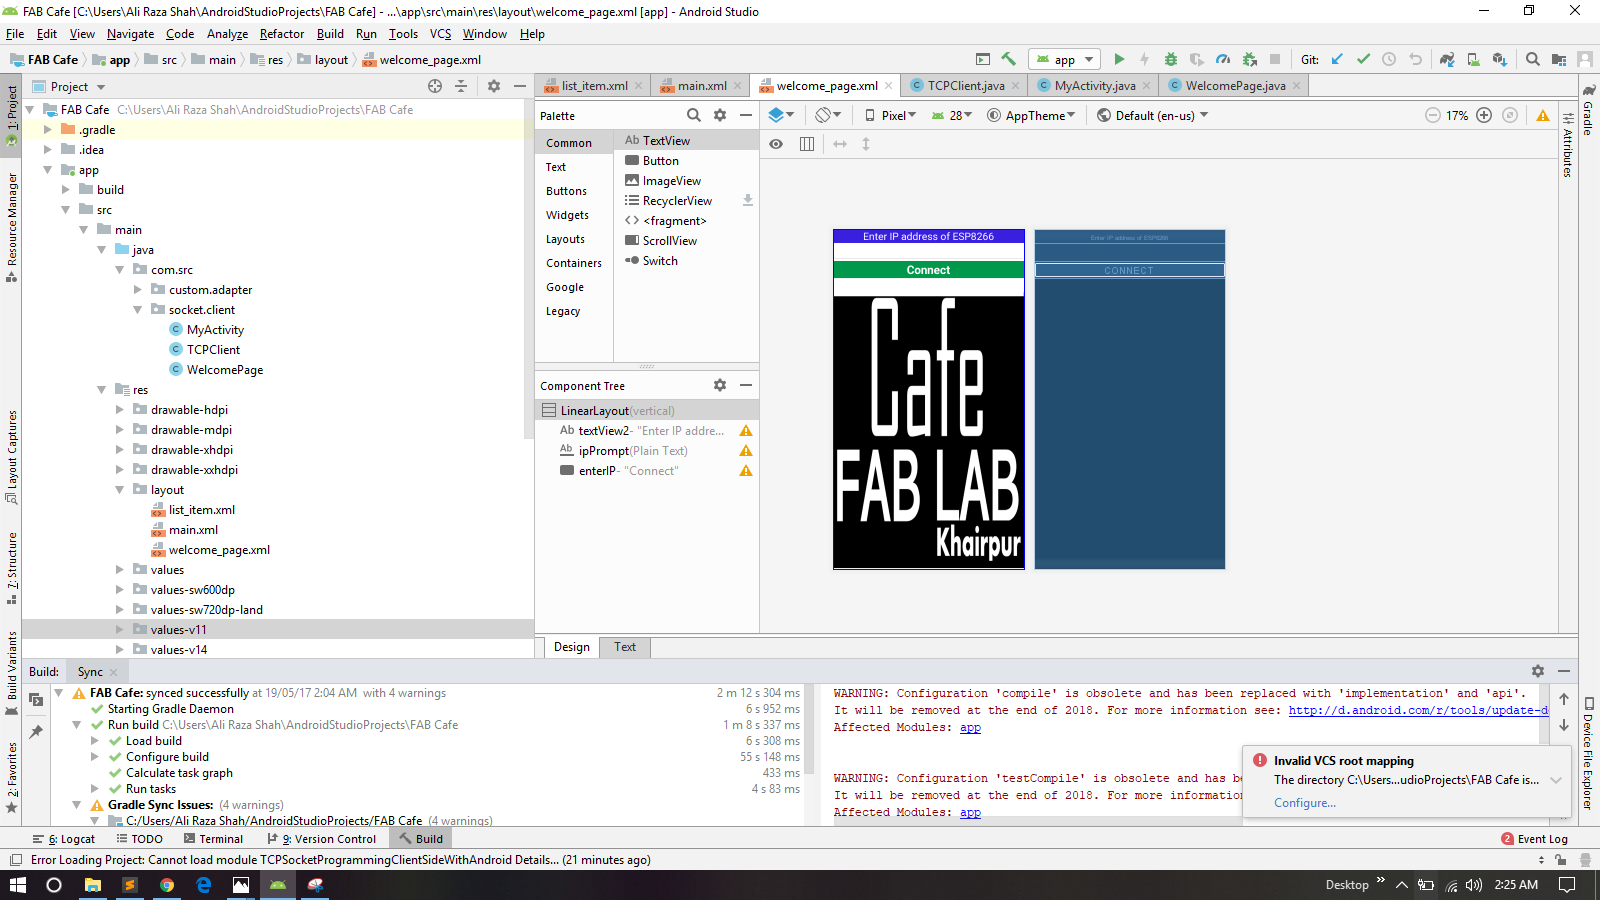1600x900 pixels.
Task: Collapse the layout folder
Action: coord(119,490)
